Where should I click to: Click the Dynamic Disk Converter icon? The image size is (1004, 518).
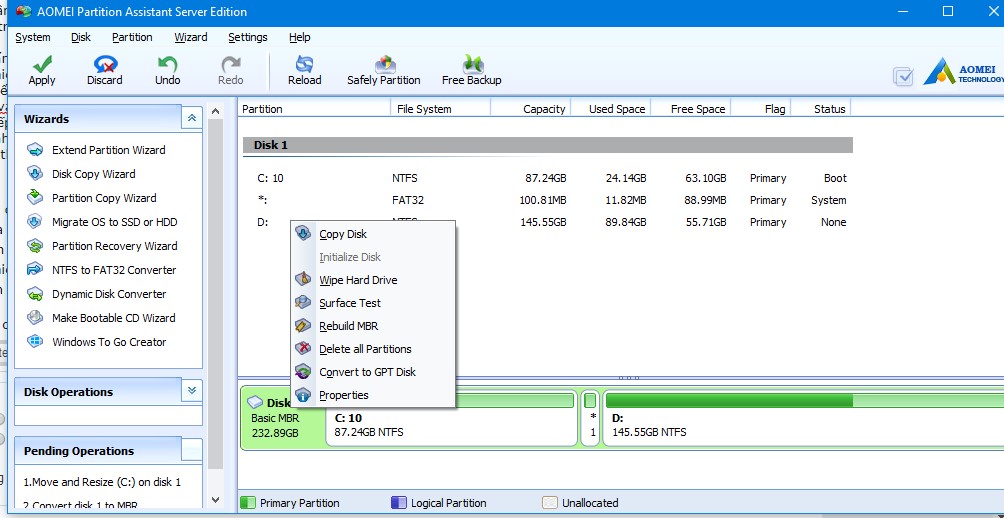pyautogui.click(x=35, y=294)
